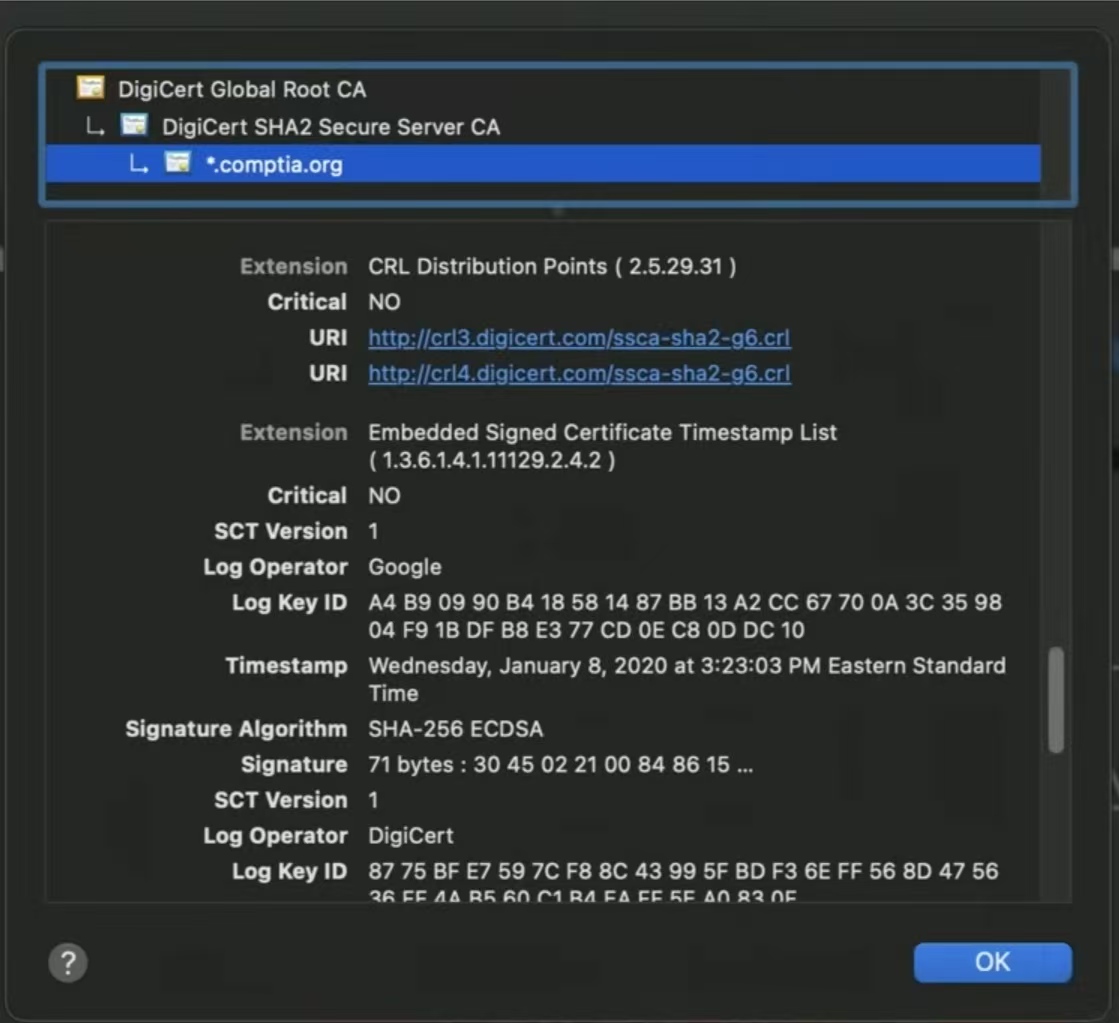Click the Log Operator value Google
Screen dimensions: 1119x1023
[x=405, y=568]
